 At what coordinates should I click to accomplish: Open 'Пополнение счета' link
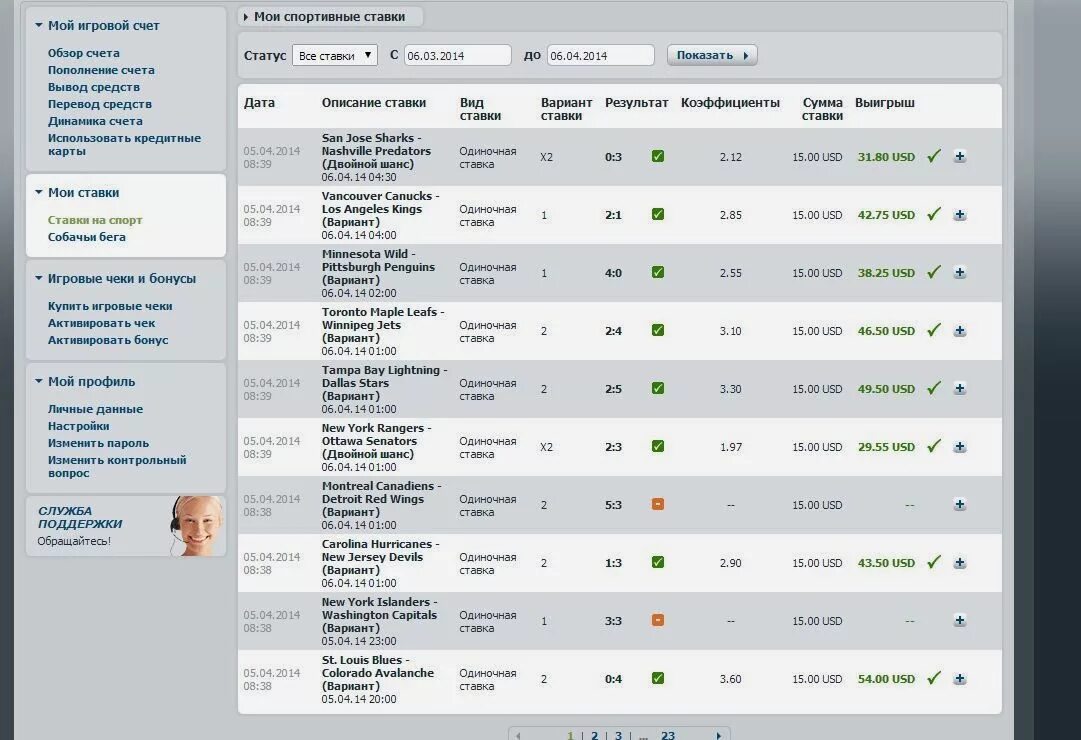pos(101,70)
